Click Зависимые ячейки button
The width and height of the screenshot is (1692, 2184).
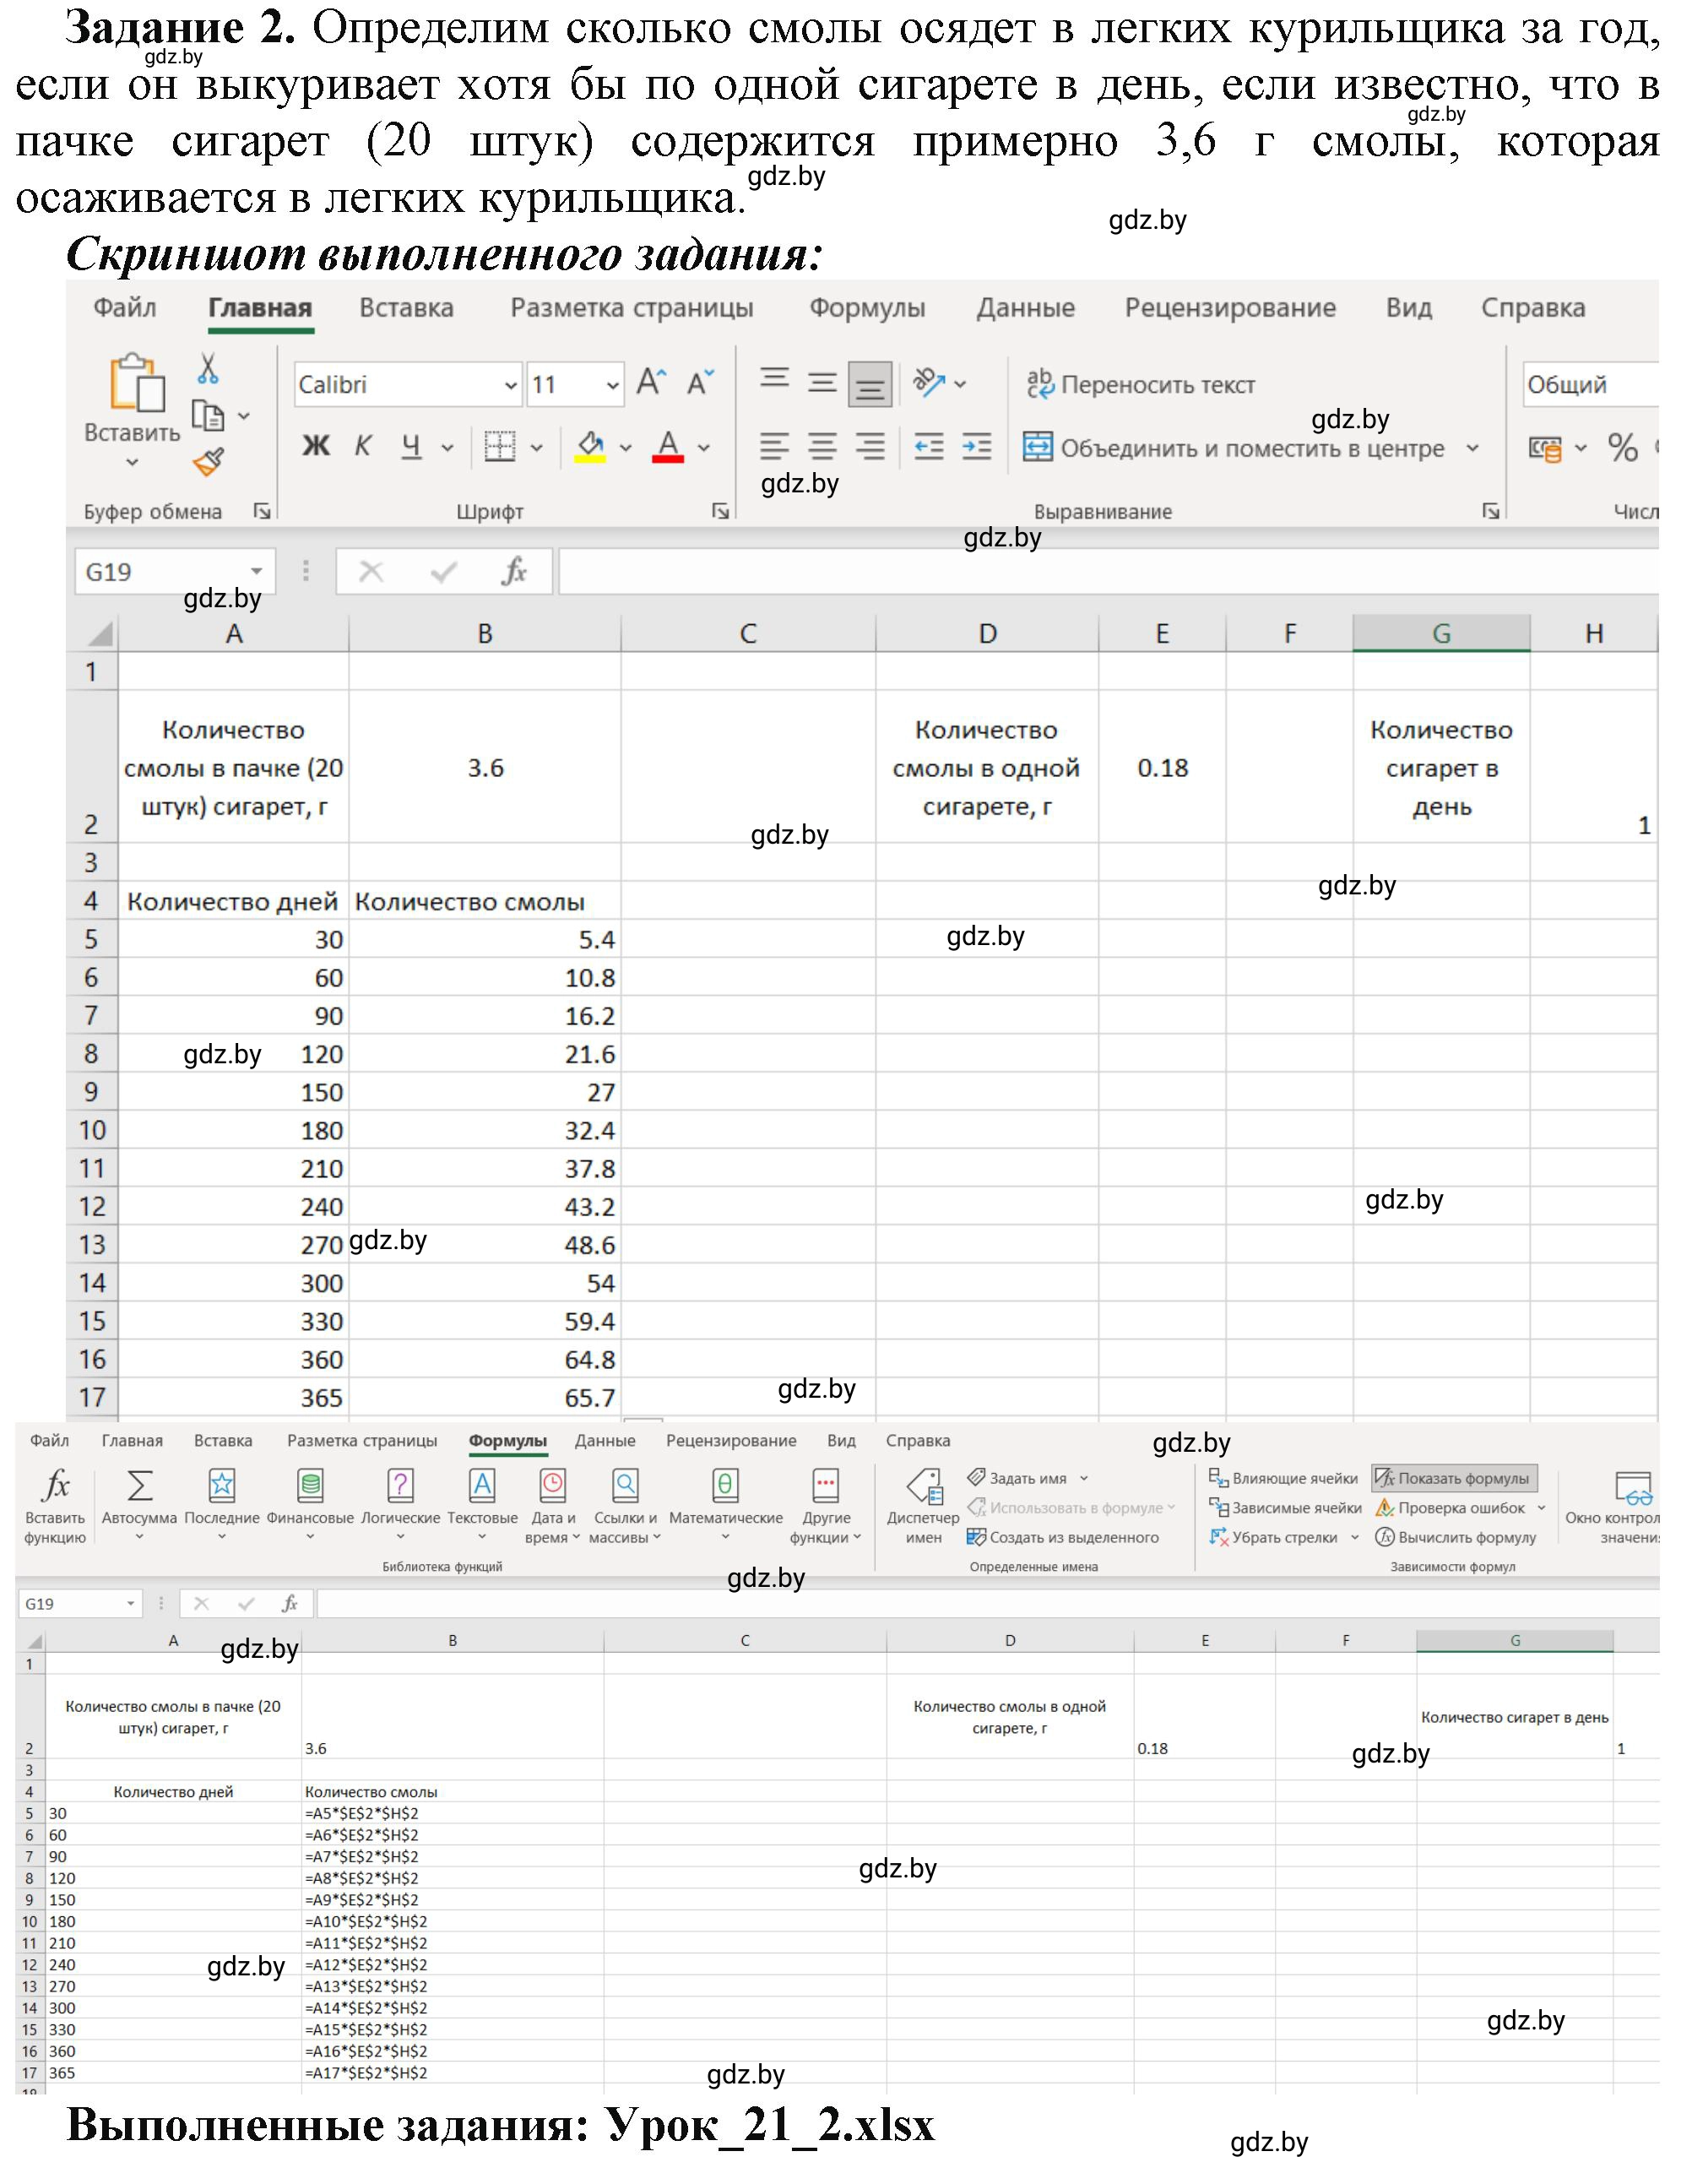click(x=1286, y=1508)
